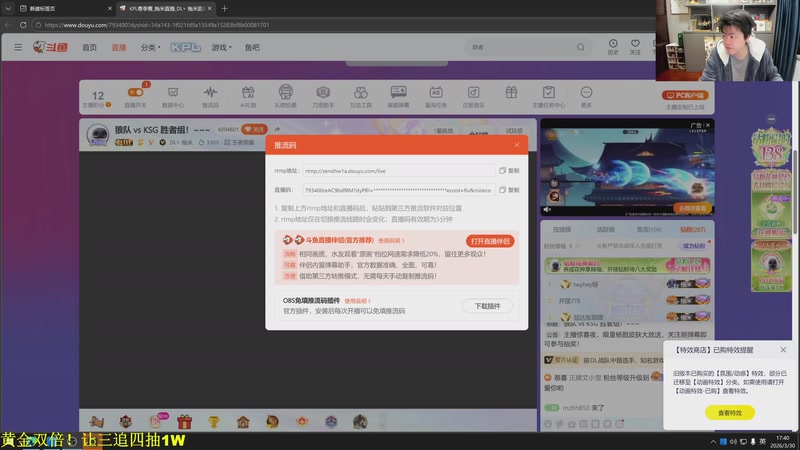Screen dimensions: 800x450
Task: Unmute the ad video speaker icon
Action: click(547, 209)
